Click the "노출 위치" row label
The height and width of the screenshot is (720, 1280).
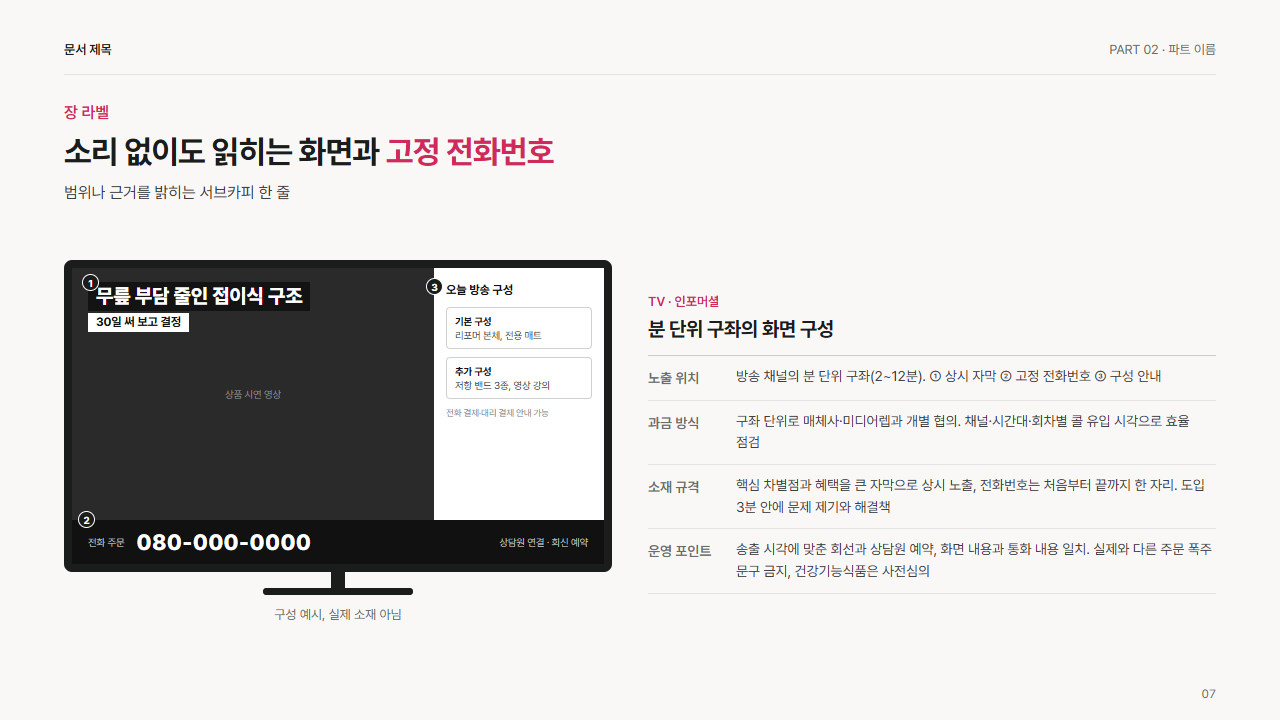(673, 378)
